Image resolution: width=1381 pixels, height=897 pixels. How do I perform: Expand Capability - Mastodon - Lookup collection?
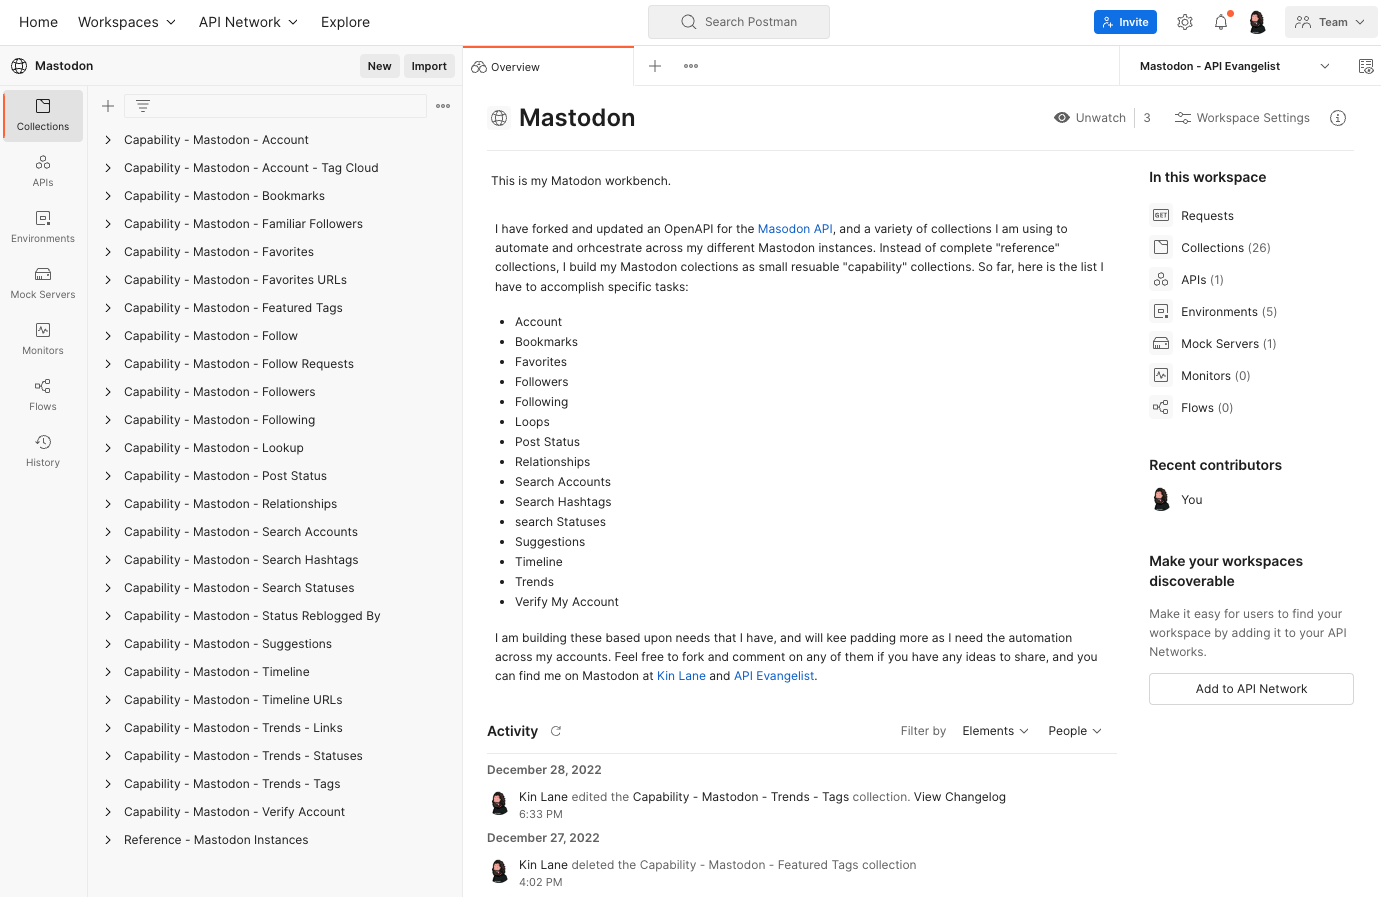108,448
